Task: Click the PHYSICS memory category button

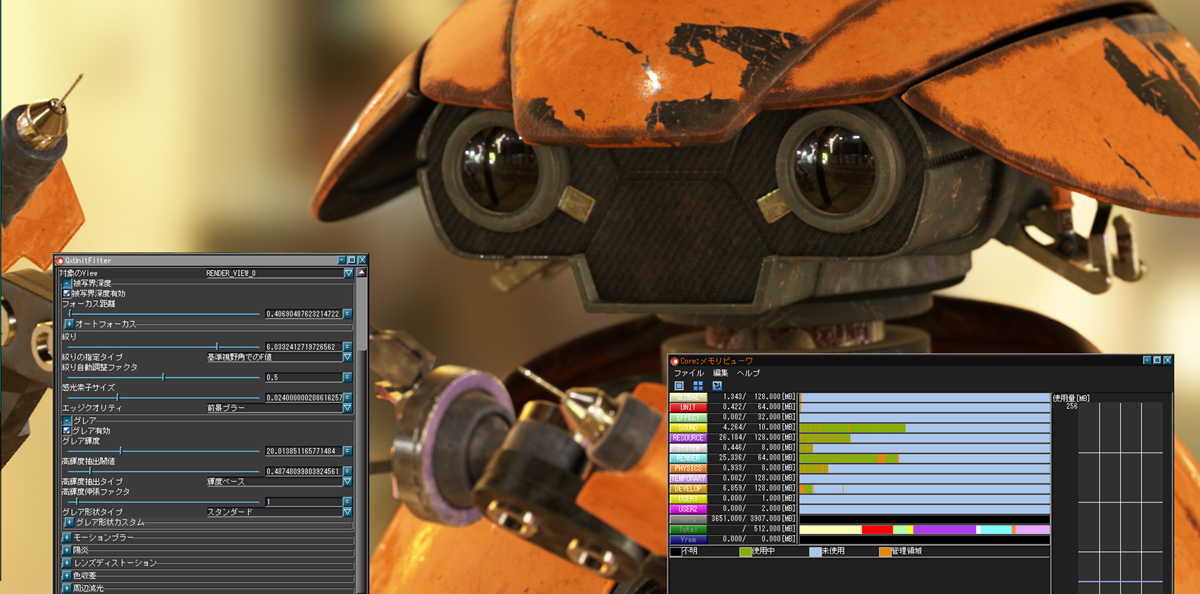Action: coord(688,468)
